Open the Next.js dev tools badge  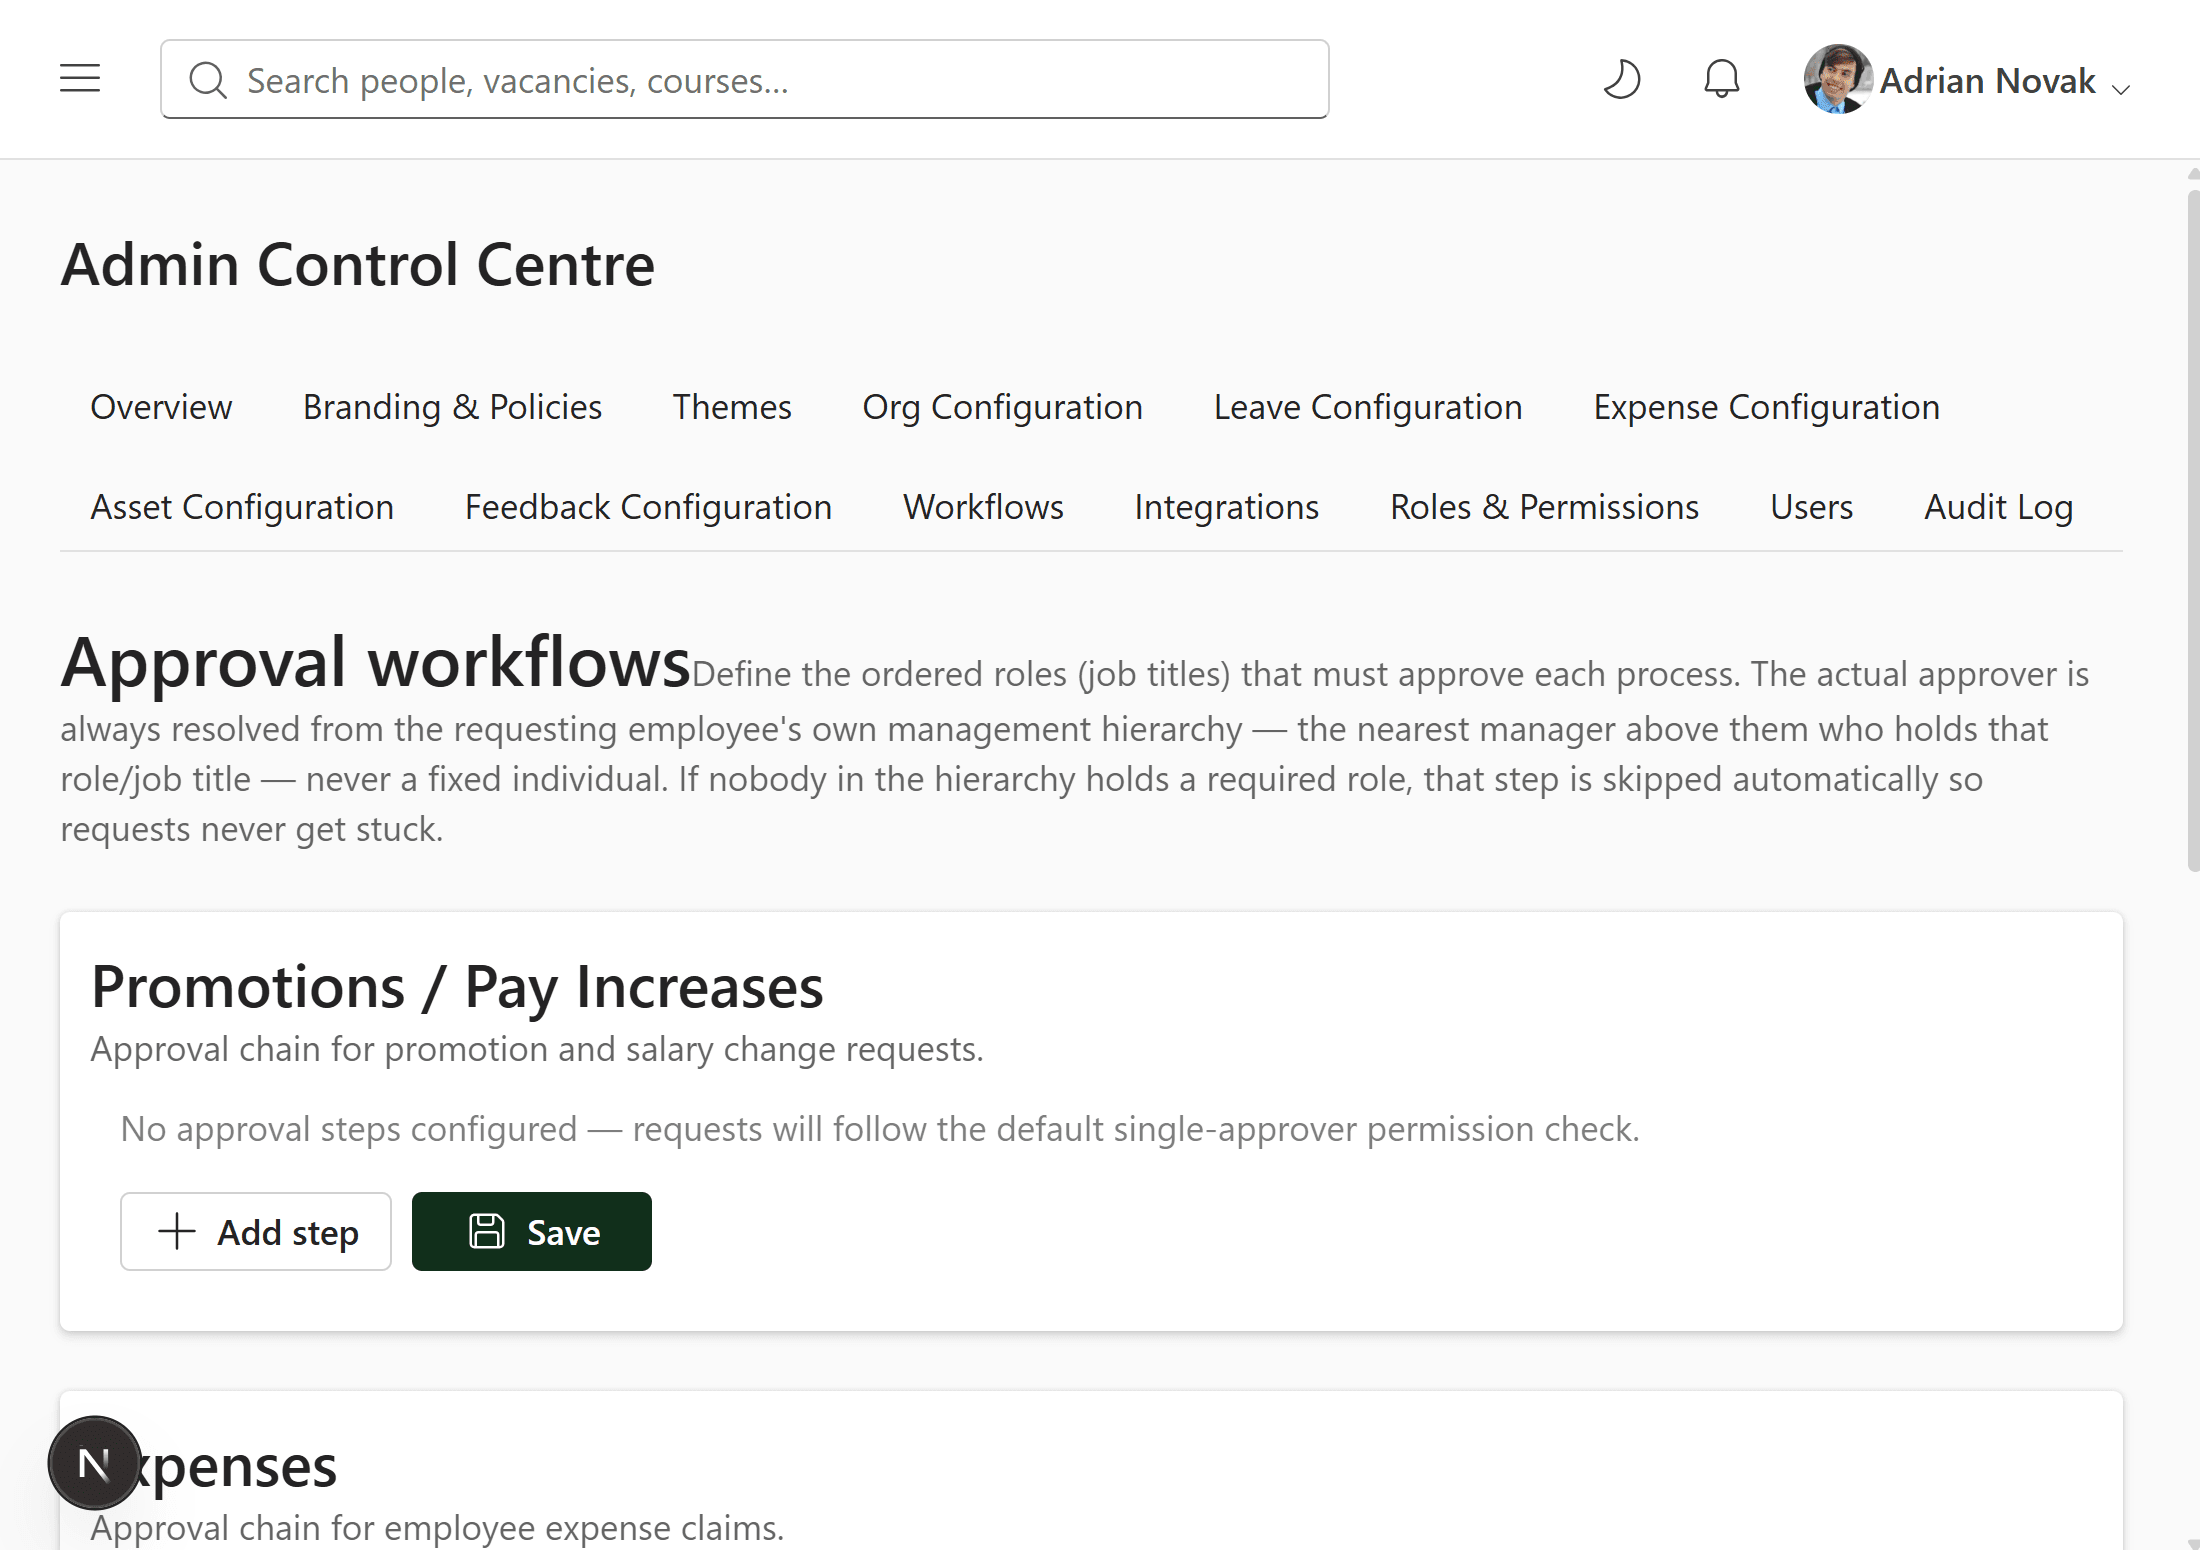tap(95, 1463)
